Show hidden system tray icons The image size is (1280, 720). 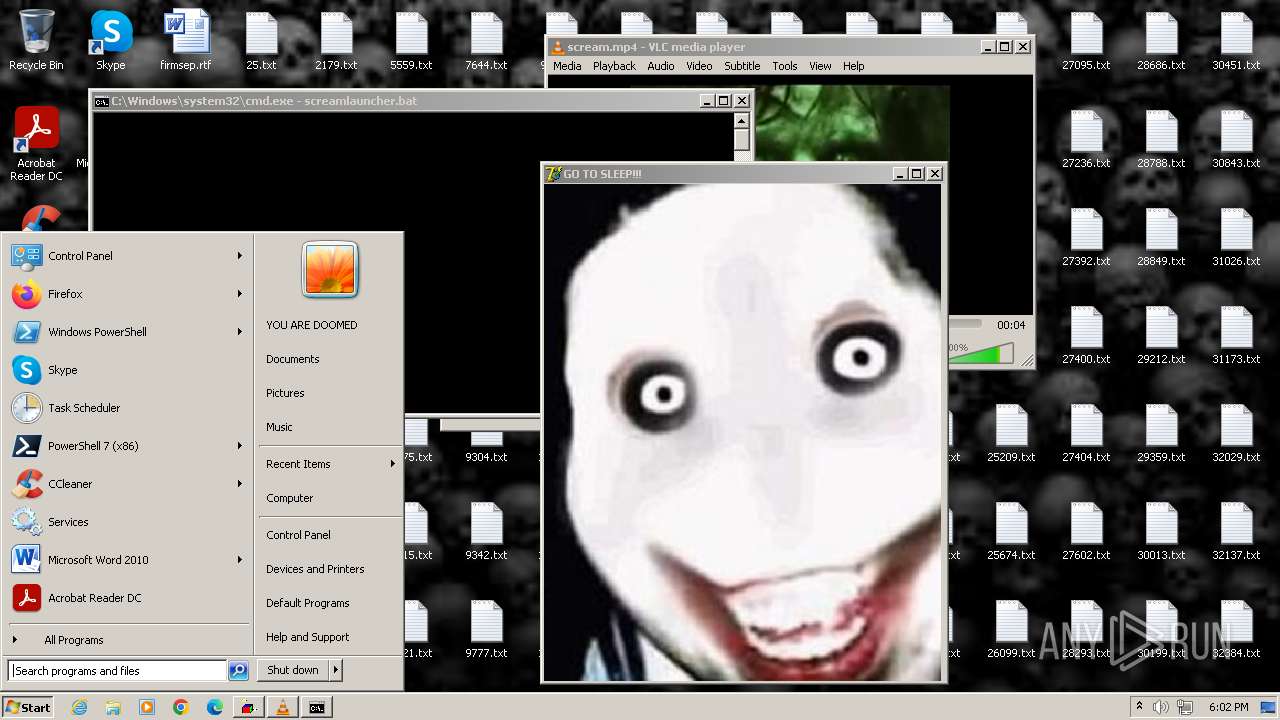[1139, 707]
